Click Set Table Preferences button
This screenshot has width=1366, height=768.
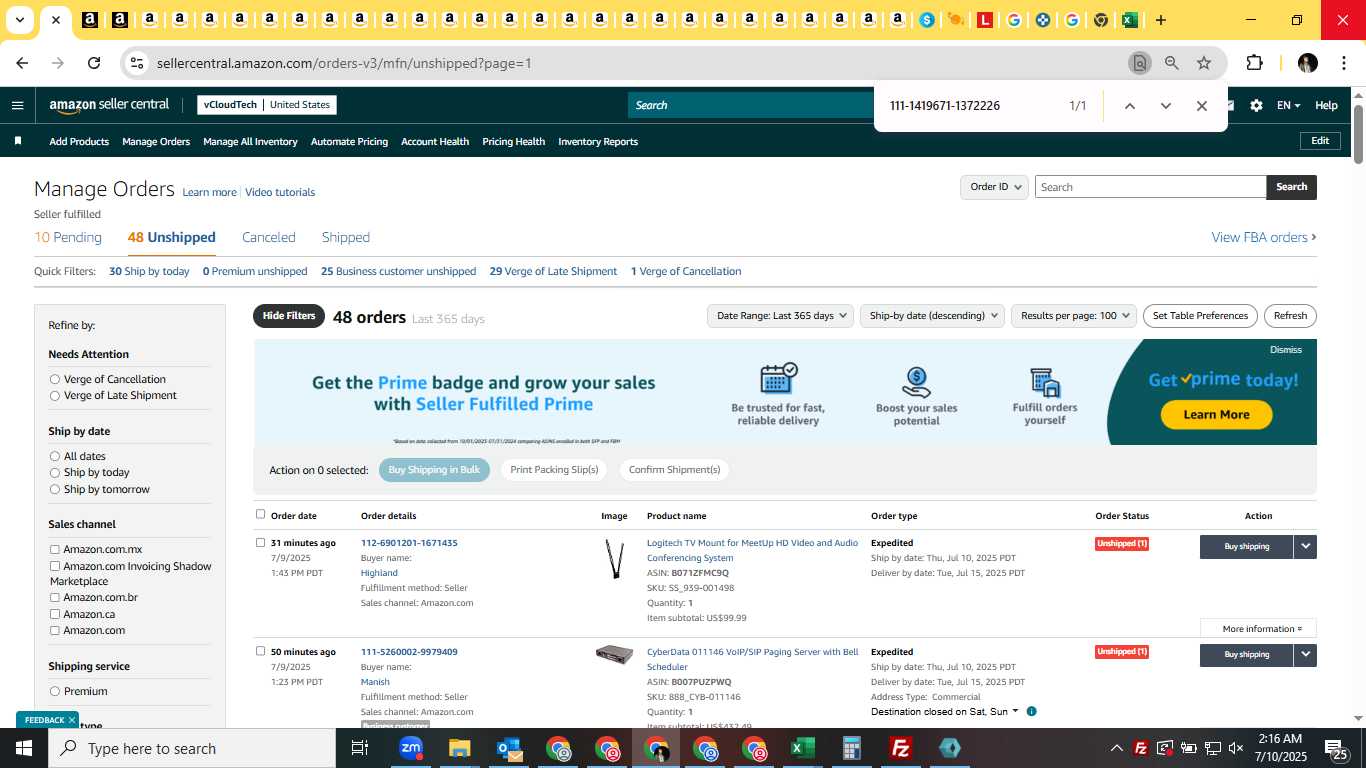coord(1200,316)
